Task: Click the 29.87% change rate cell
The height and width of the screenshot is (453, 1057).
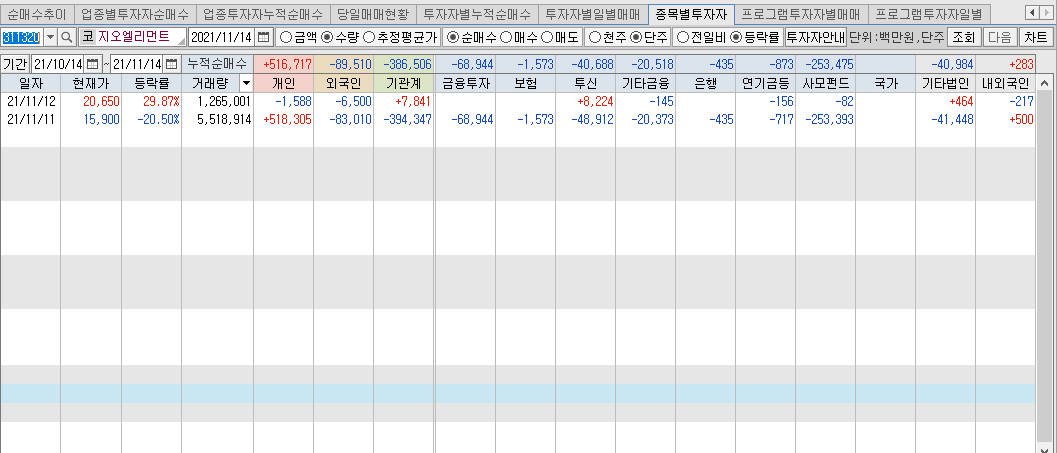Action: tap(152, 102)
